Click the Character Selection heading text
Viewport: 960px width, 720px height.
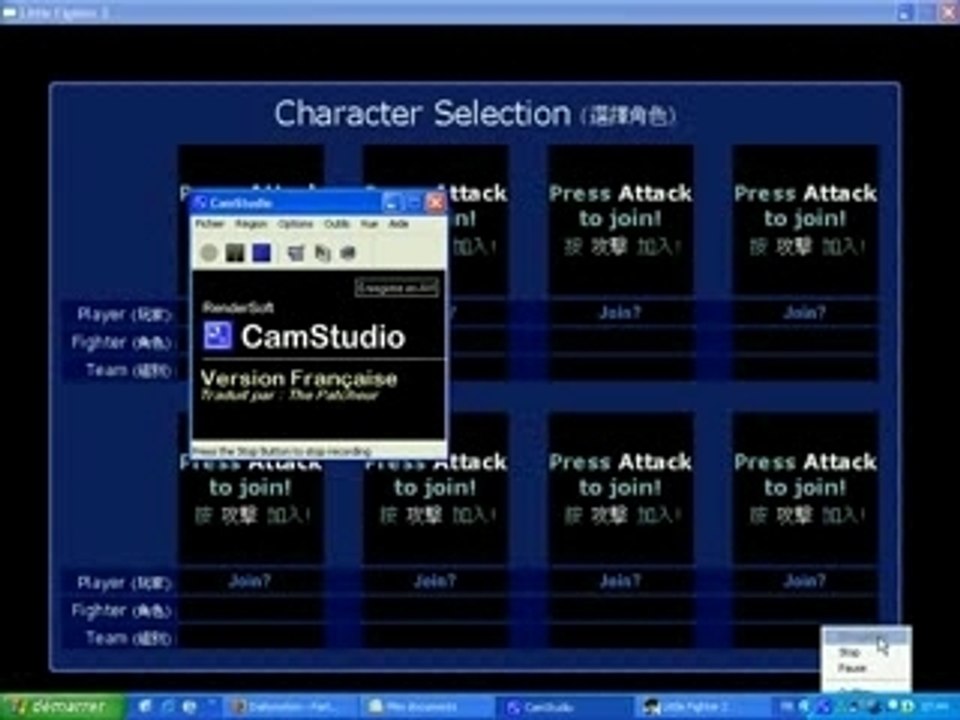[x=422, y=113]
